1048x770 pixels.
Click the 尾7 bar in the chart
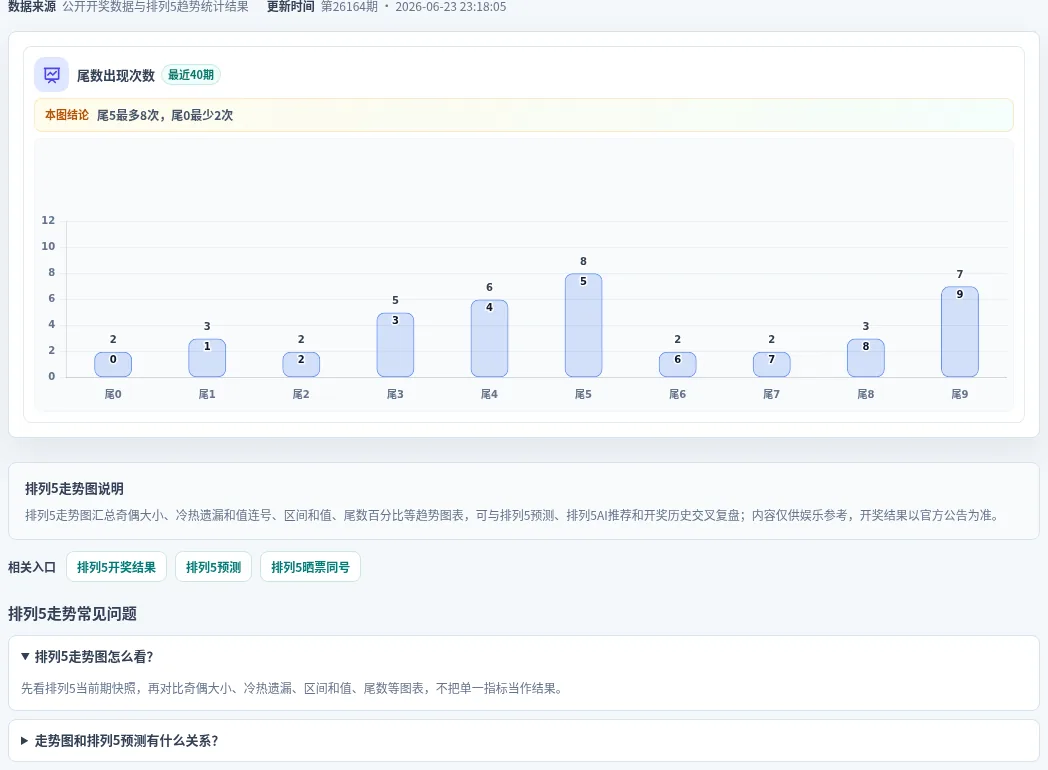tap(771, 364)
